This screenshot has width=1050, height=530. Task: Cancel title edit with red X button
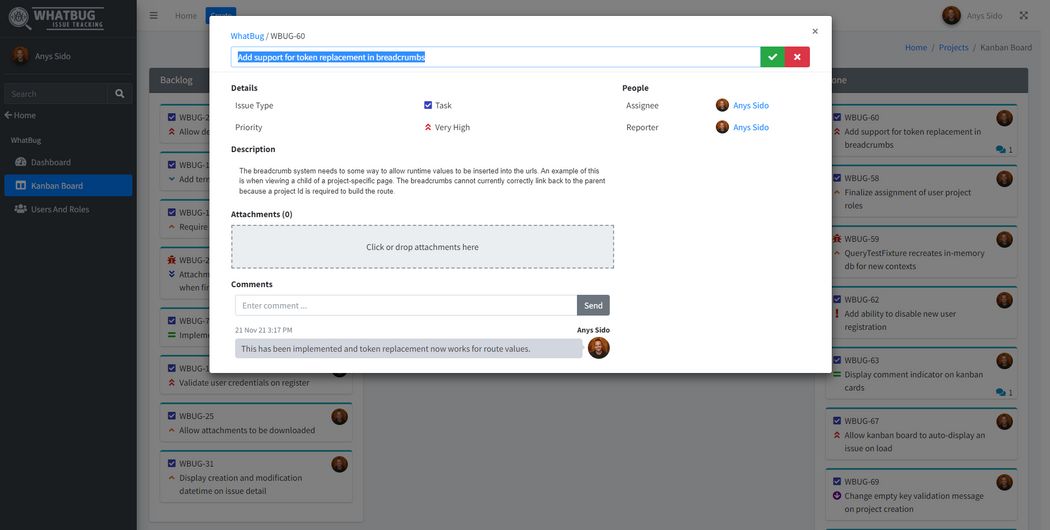coord(797,57)
